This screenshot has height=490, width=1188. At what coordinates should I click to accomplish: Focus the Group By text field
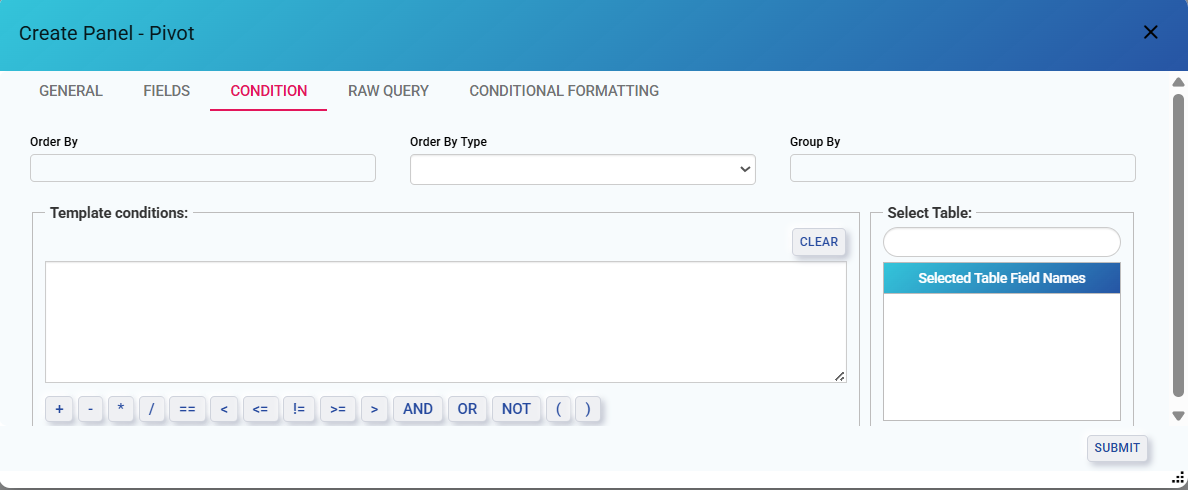pyautogui.click(x=962, y=168)
